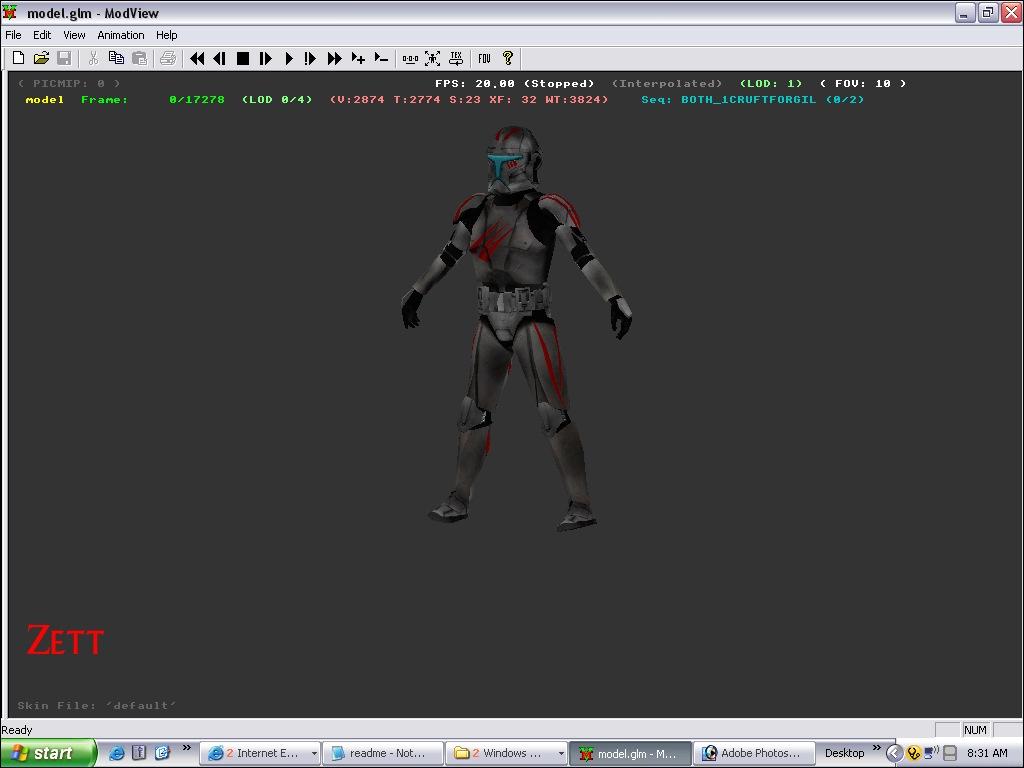Toggle the TEX texture swap icon
The height and width of the screenshot is (768, 1024).
tap(456, 59)
